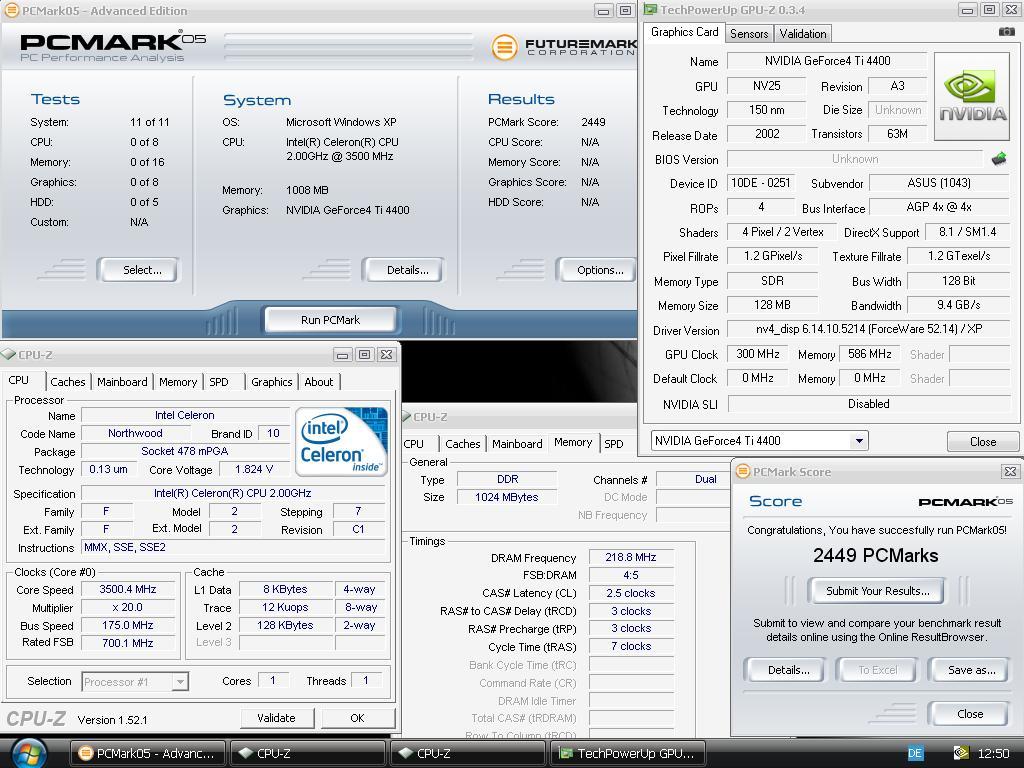Click the Code Name Northwood value

(136, 433)
